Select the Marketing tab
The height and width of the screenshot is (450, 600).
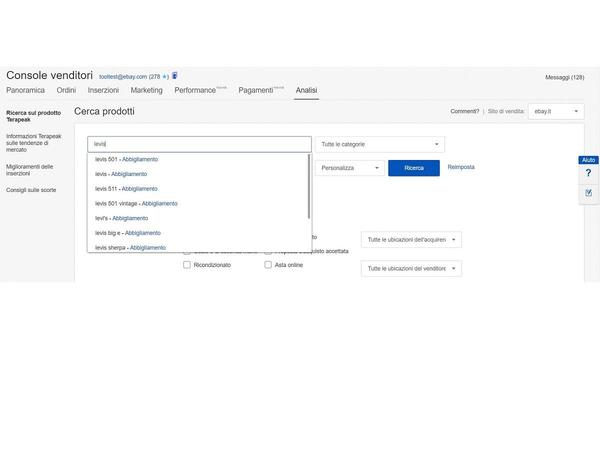click(147, 90)
